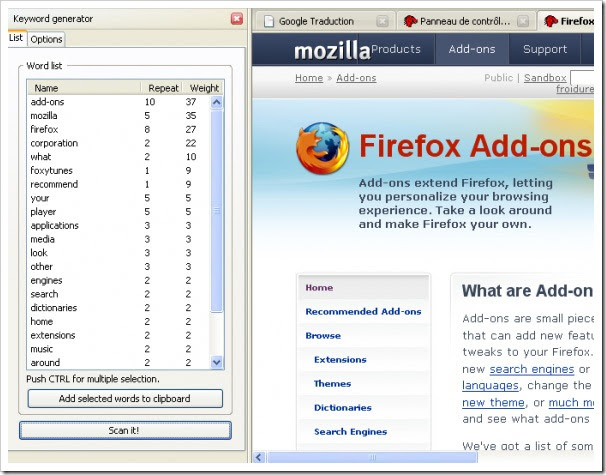This screenshot has height=475, width=606.
Task: Open the mozilla Add-ons menu
Action: coord(472,49)
